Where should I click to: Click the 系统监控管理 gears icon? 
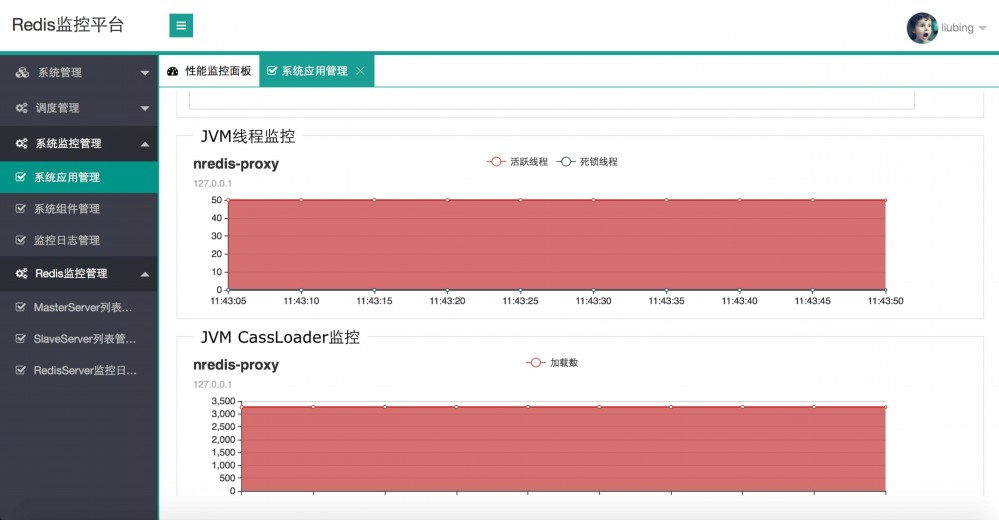(22, 143)
